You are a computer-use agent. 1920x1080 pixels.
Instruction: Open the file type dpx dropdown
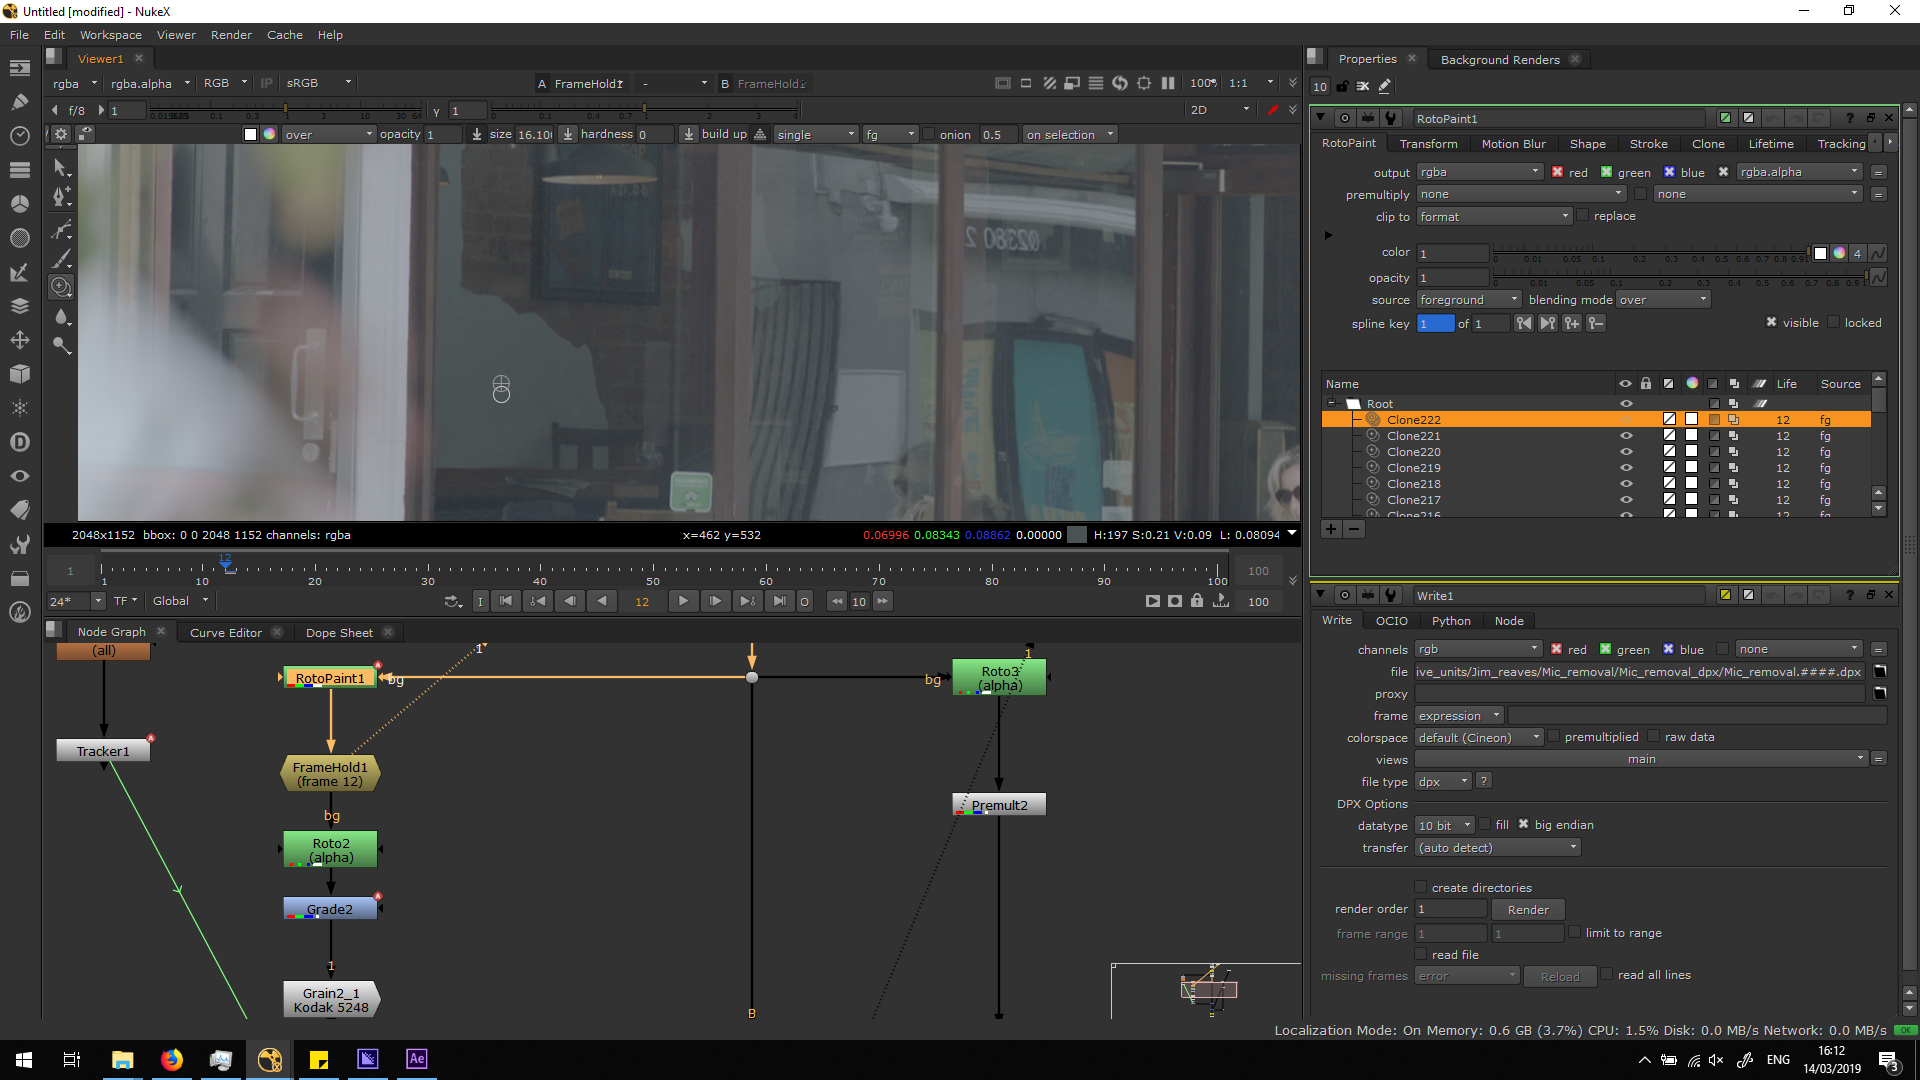[1443, 782]
